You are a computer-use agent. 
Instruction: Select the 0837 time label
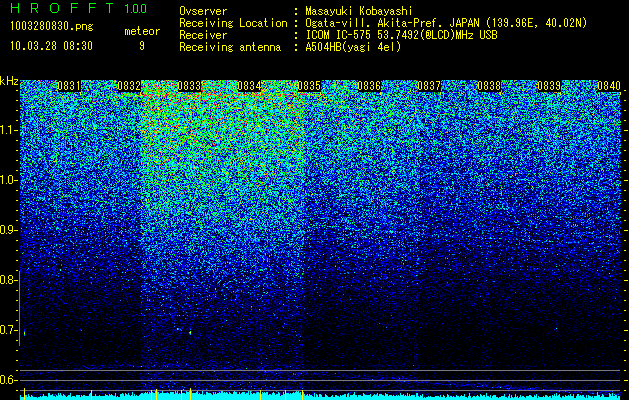tap(429, 86)
